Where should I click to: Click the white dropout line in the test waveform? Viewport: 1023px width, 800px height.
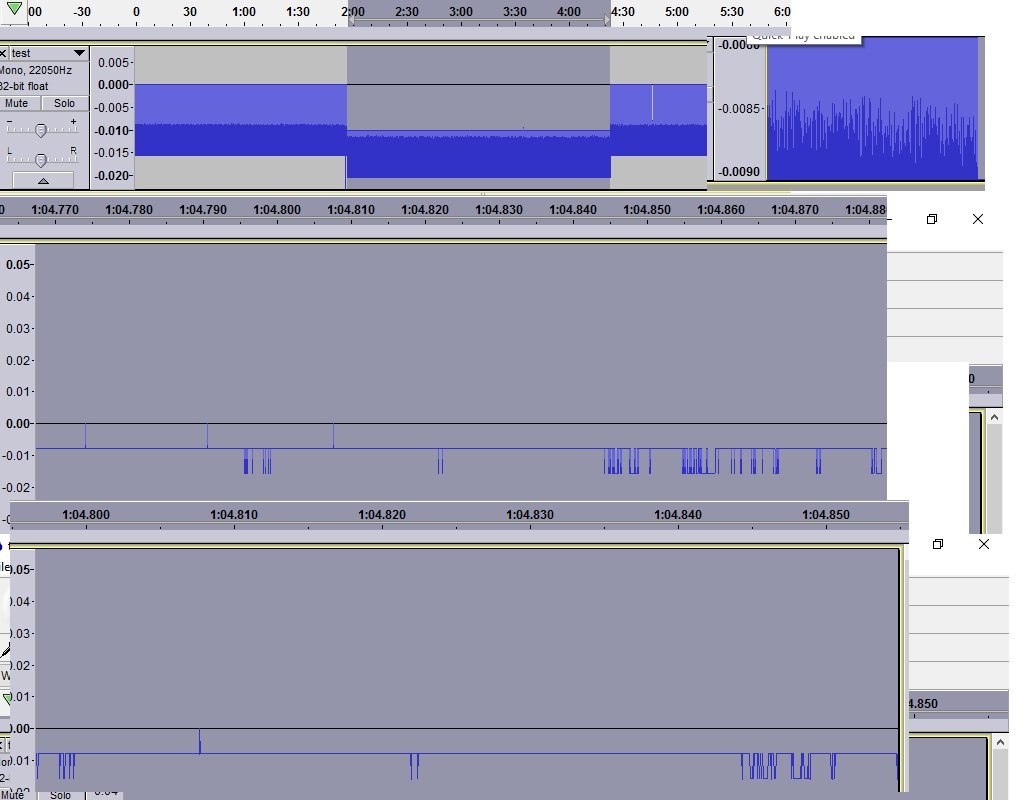(652, 103)
